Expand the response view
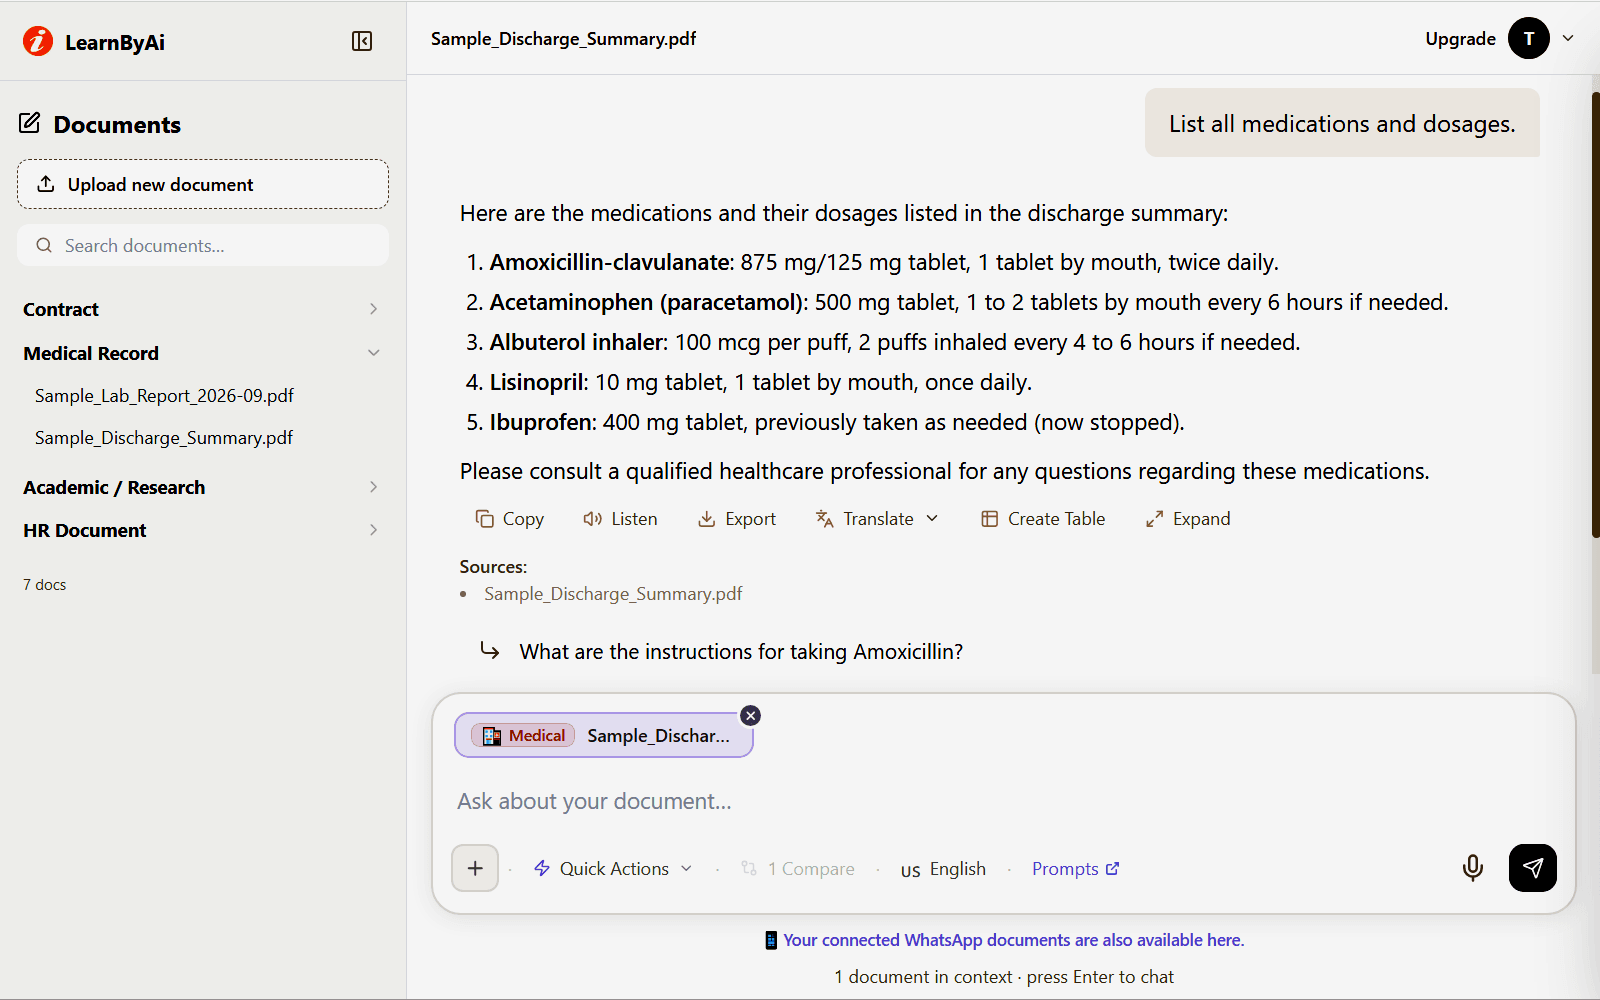The image size is (1600, 1000). (1187, 518)
